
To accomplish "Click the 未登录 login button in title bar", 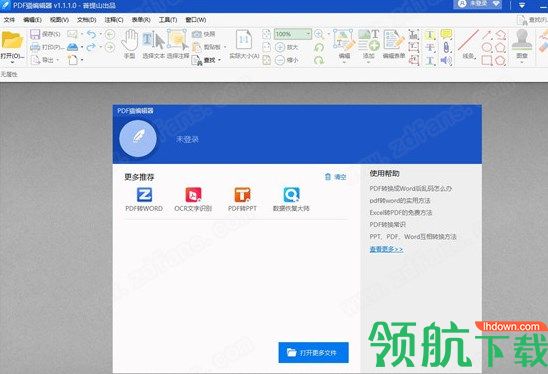I will 479,4.
